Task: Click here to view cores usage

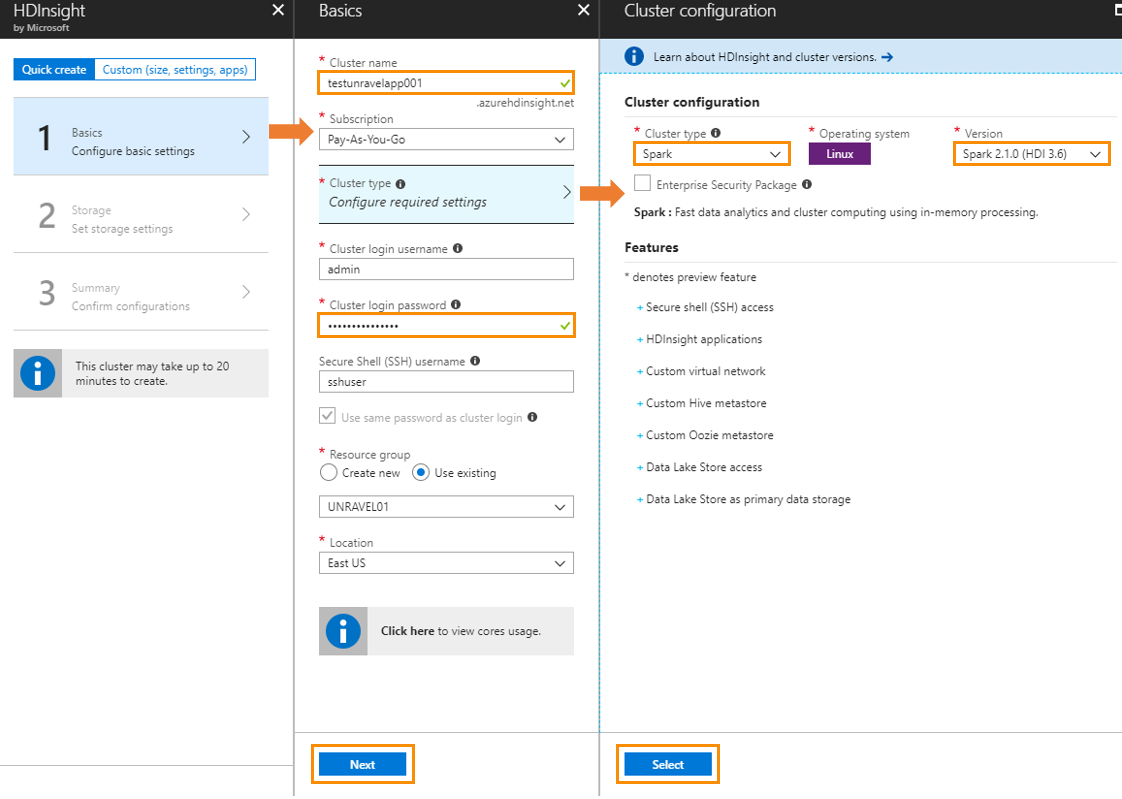Action: (x=407, y=631)
